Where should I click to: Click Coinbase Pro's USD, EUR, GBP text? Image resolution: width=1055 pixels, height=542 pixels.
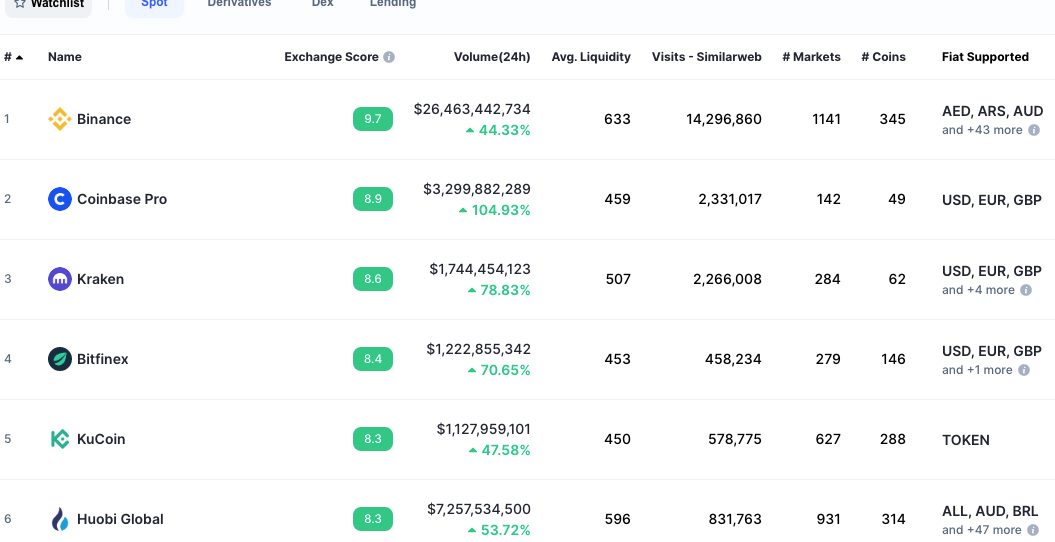click(x=992, y=200)
